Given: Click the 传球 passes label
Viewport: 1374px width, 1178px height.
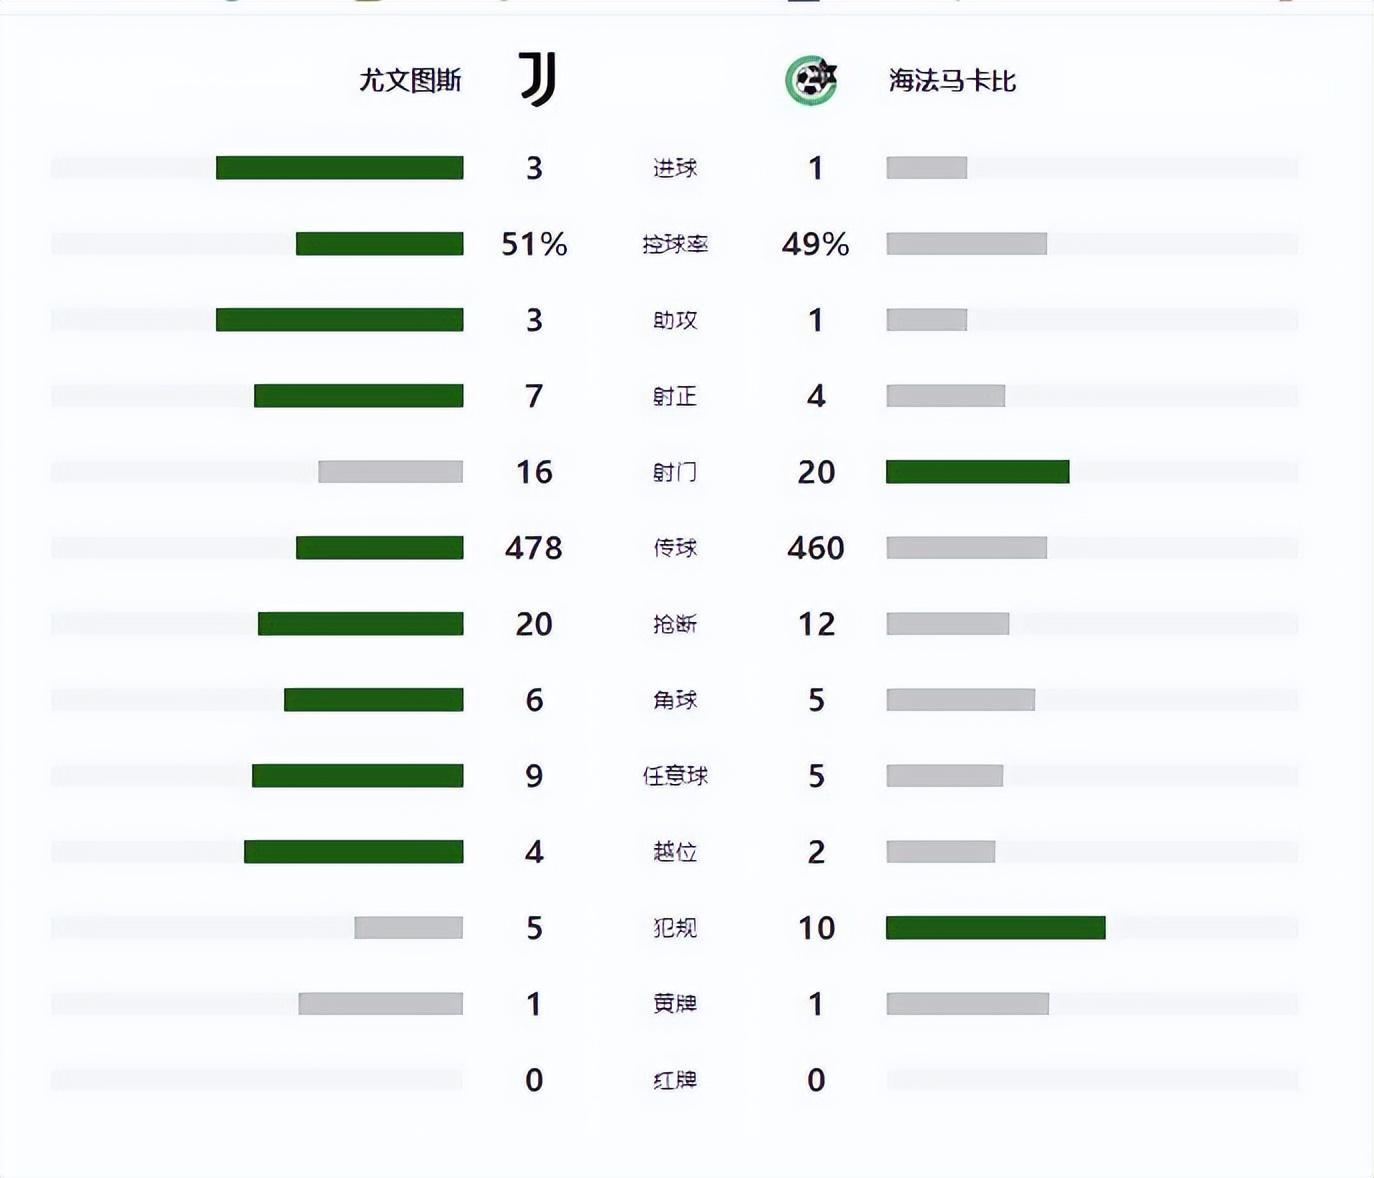Looking at the screenshot, I should (x=675, y=548).
